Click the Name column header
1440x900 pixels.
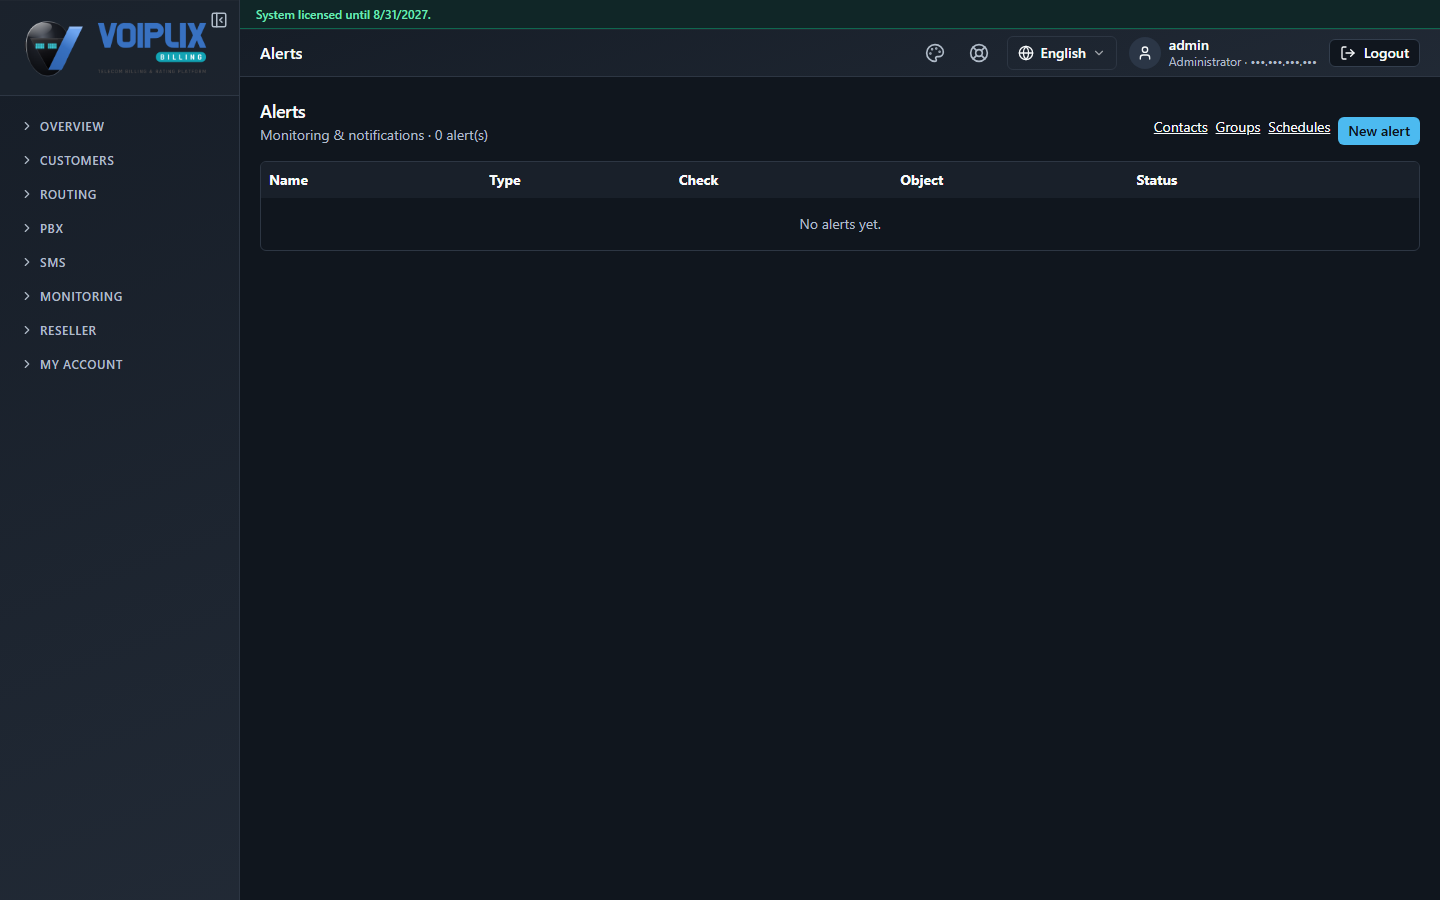[x=288, y=180]
